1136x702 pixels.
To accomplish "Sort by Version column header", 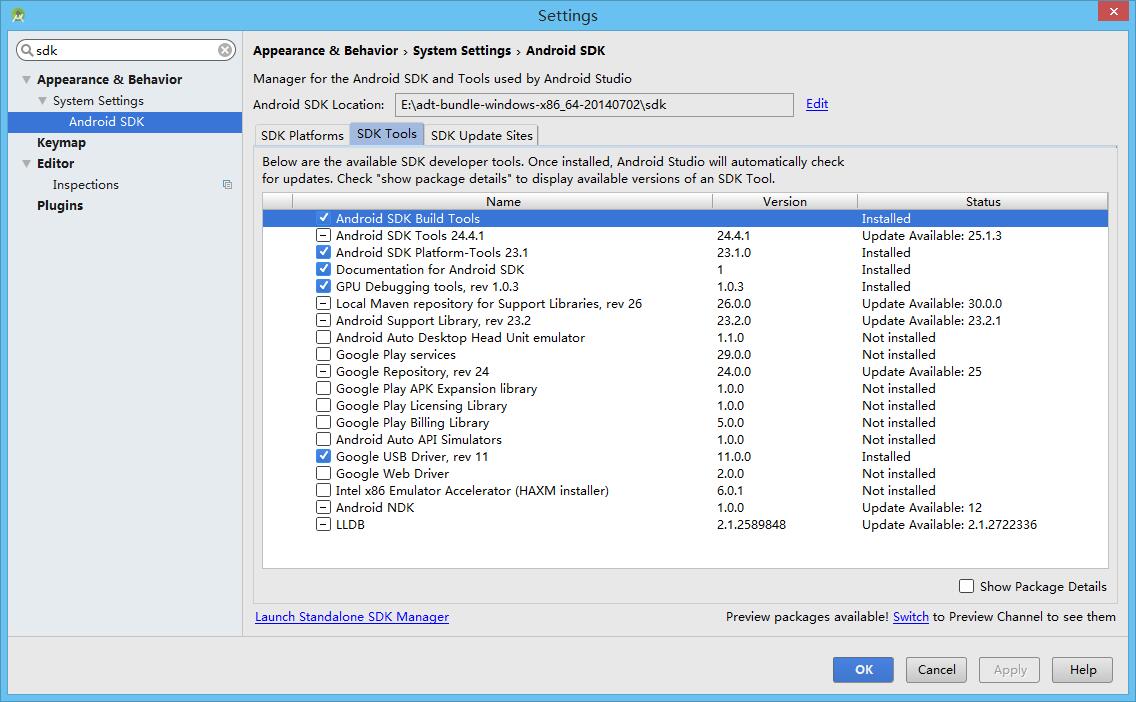I will (x=785, y=201).
